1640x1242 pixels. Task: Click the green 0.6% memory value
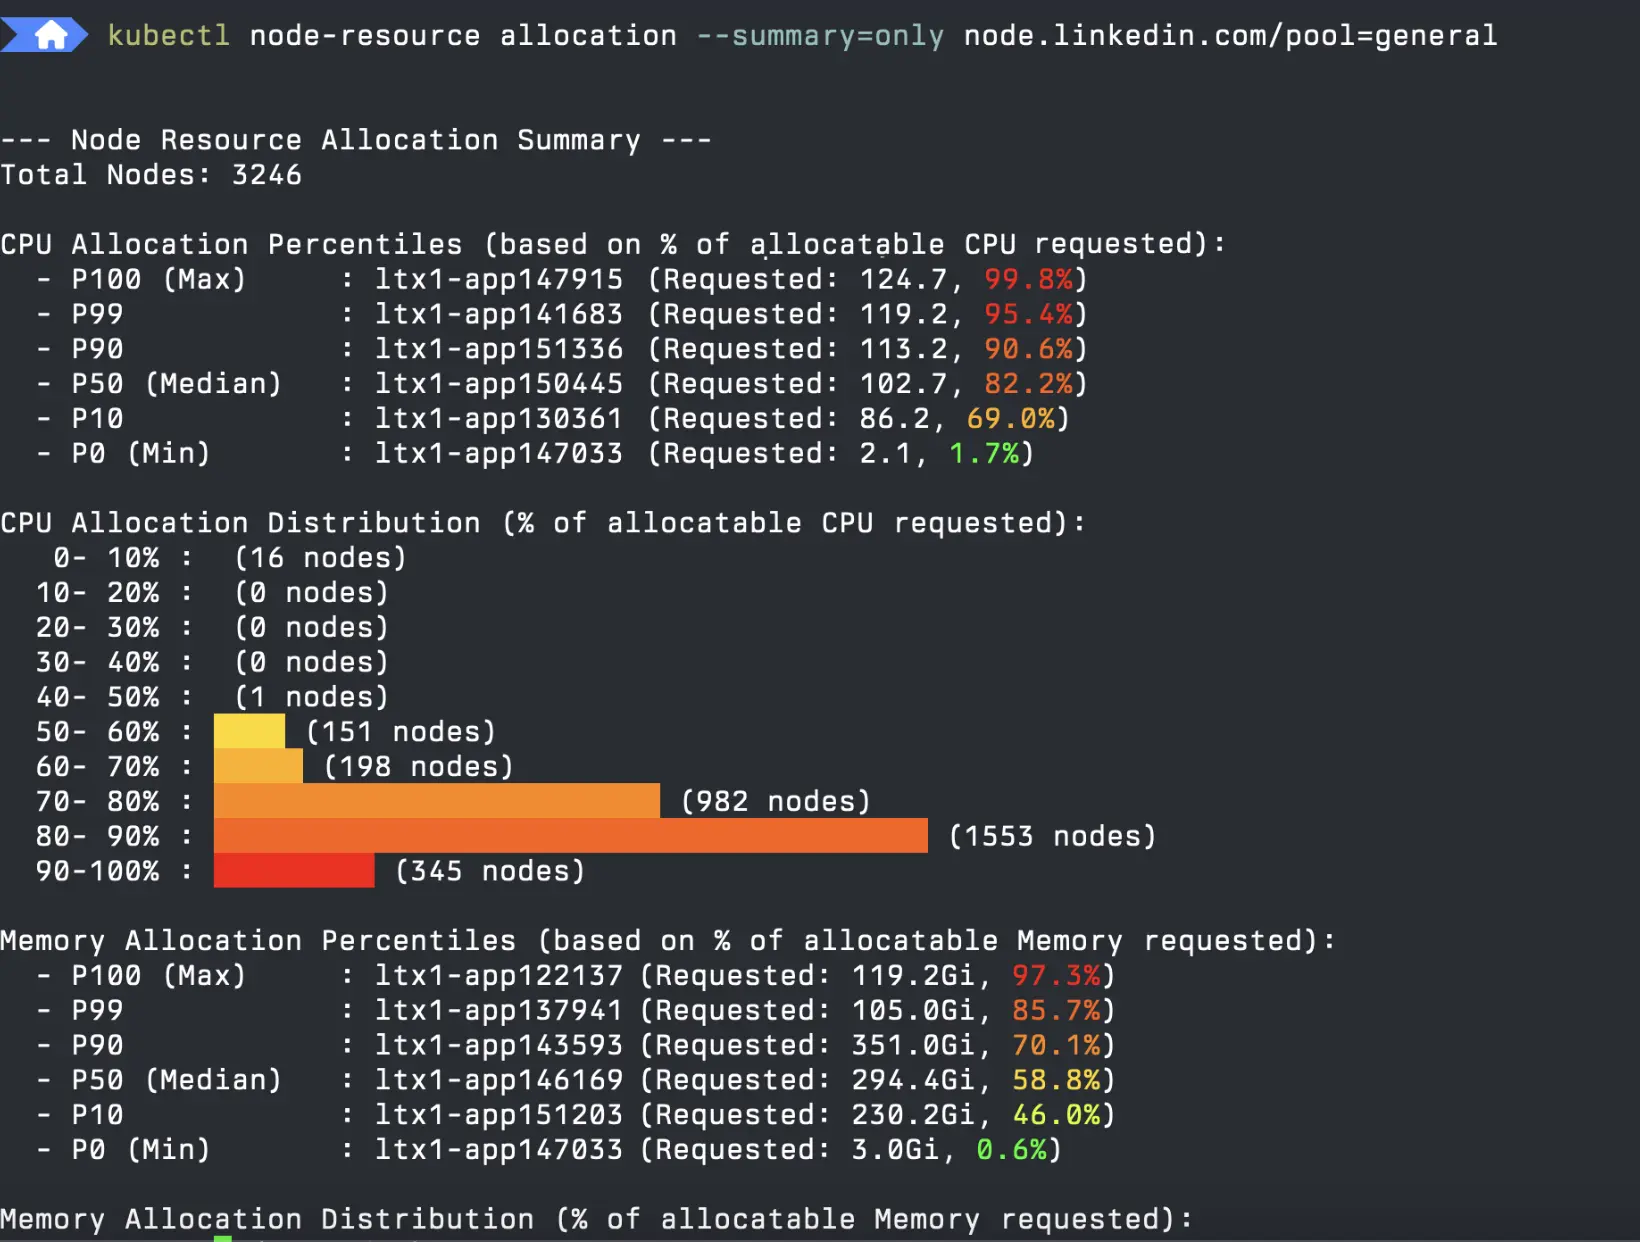1011,1149
